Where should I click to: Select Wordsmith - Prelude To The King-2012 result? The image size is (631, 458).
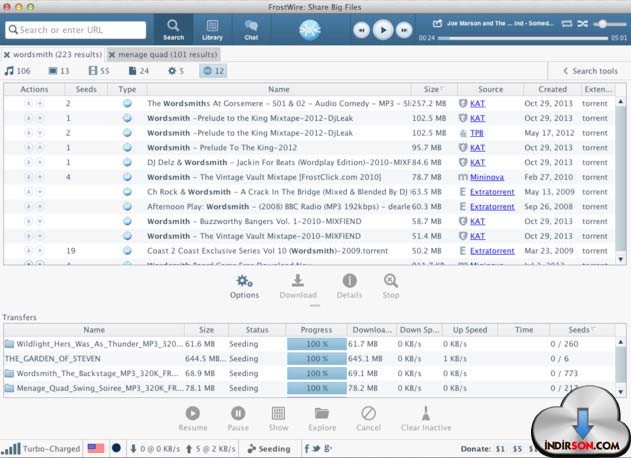tap(308, 148)
